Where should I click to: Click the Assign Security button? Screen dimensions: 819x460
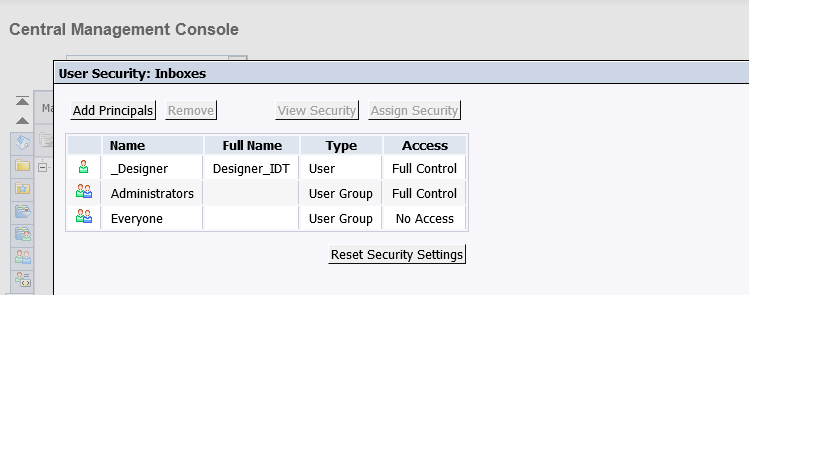(x=414, y=111)
